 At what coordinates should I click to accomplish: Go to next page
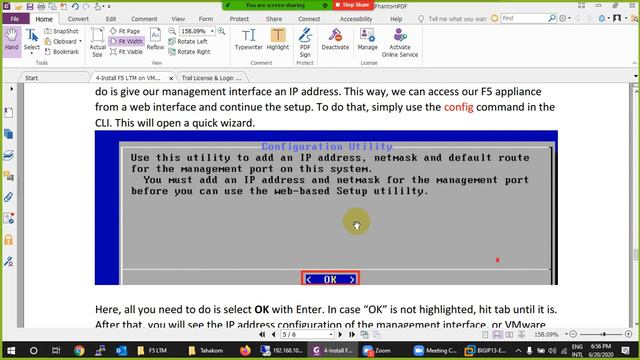(x=340, y=334)
